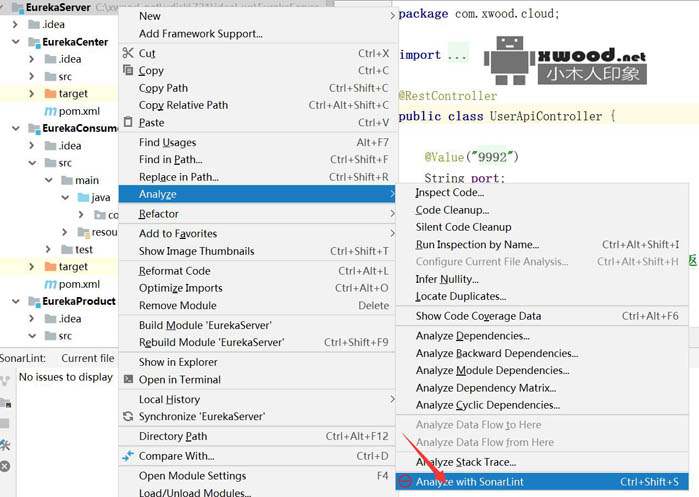Image resolution: width=699 pixels, height=497 pixels.
Task: Click the Cut scissors icon
Action: (128, 53)
